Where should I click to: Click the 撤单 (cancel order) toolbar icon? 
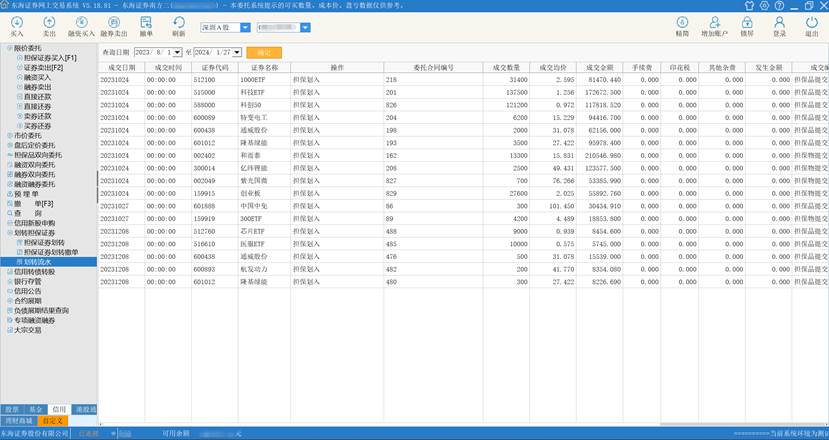coord(146,26)
